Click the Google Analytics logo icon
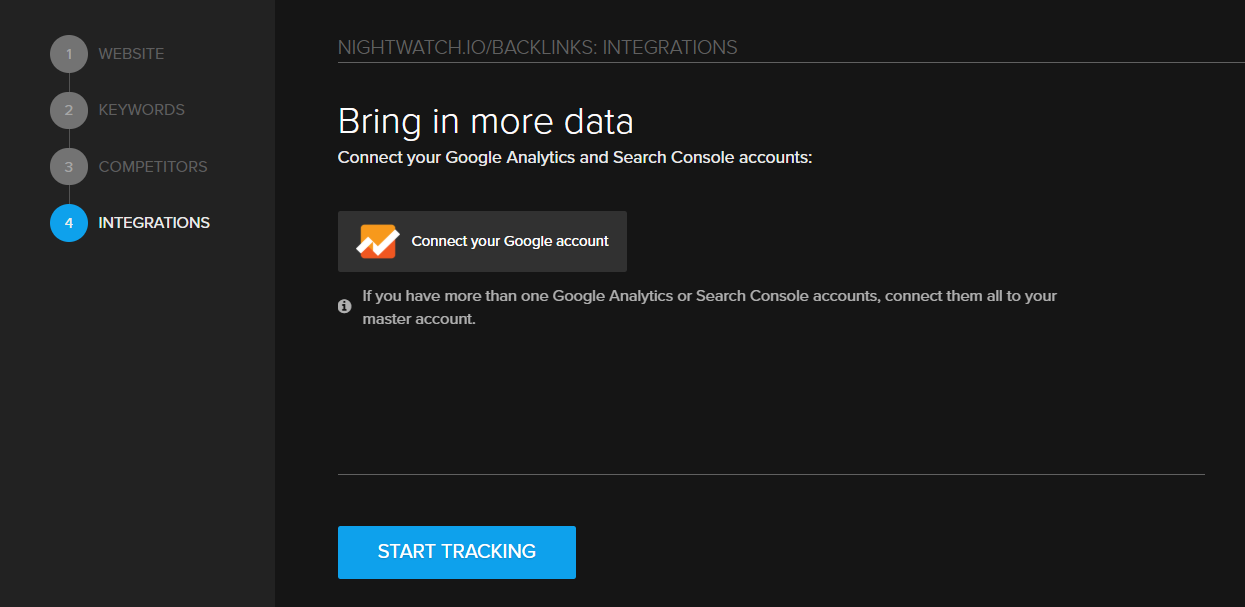Image resolution: width=1245 pixels, height=607 pixels. click(378, 241)
